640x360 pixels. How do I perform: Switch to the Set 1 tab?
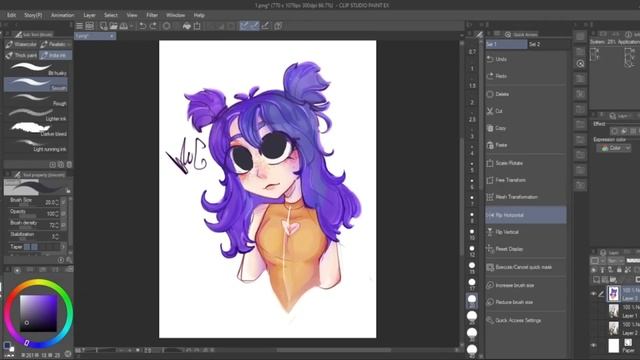click(x=506, y=44)
